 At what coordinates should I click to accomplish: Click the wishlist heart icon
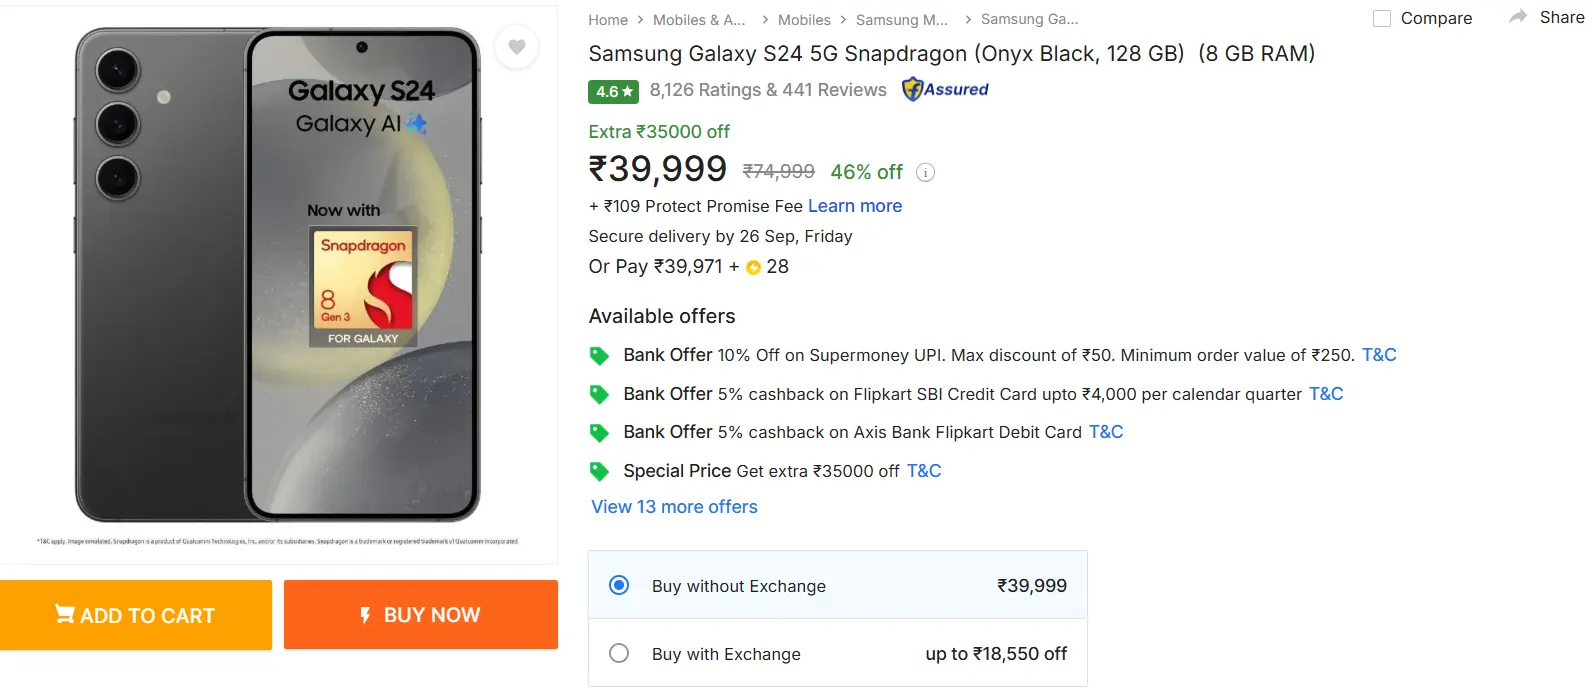point(516,47)
